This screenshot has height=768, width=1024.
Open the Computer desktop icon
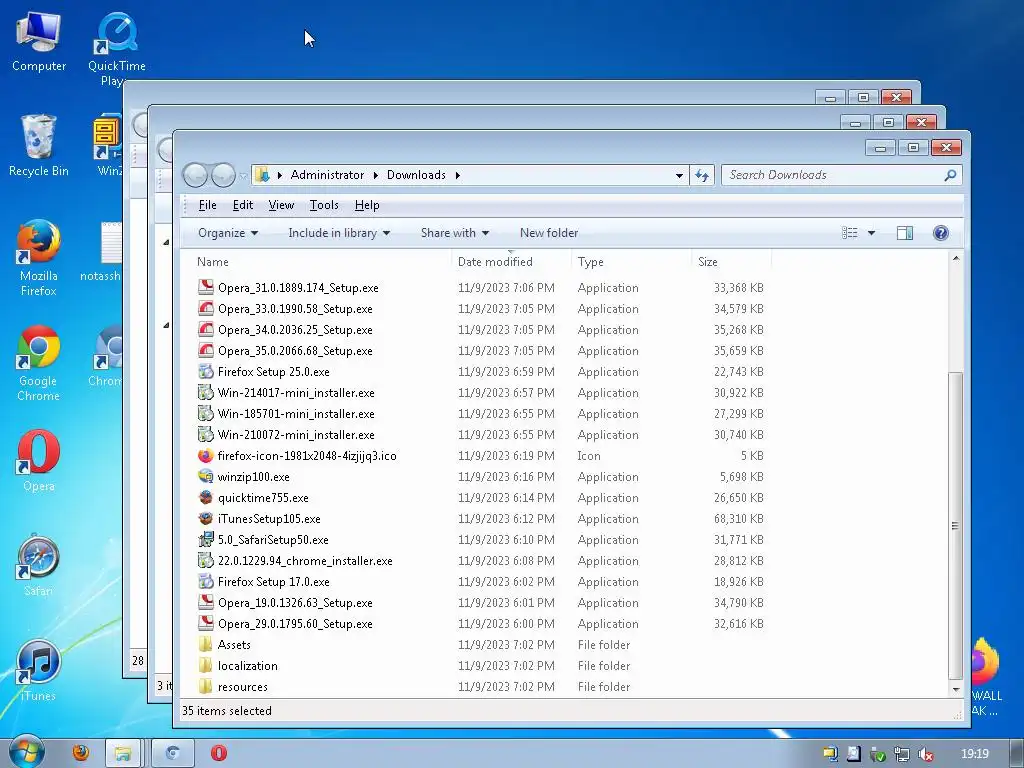coord(39,42)
